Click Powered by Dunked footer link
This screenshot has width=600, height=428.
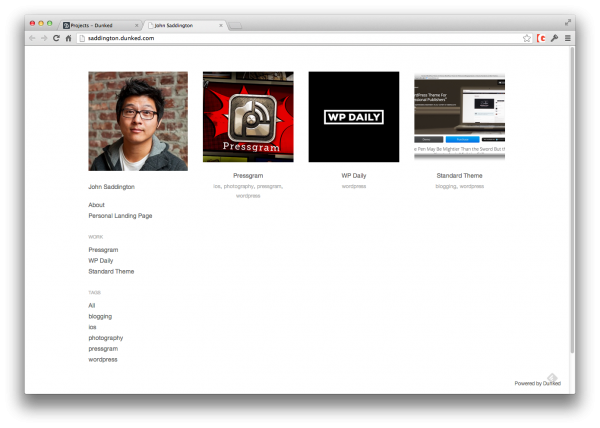coord(538,383)
